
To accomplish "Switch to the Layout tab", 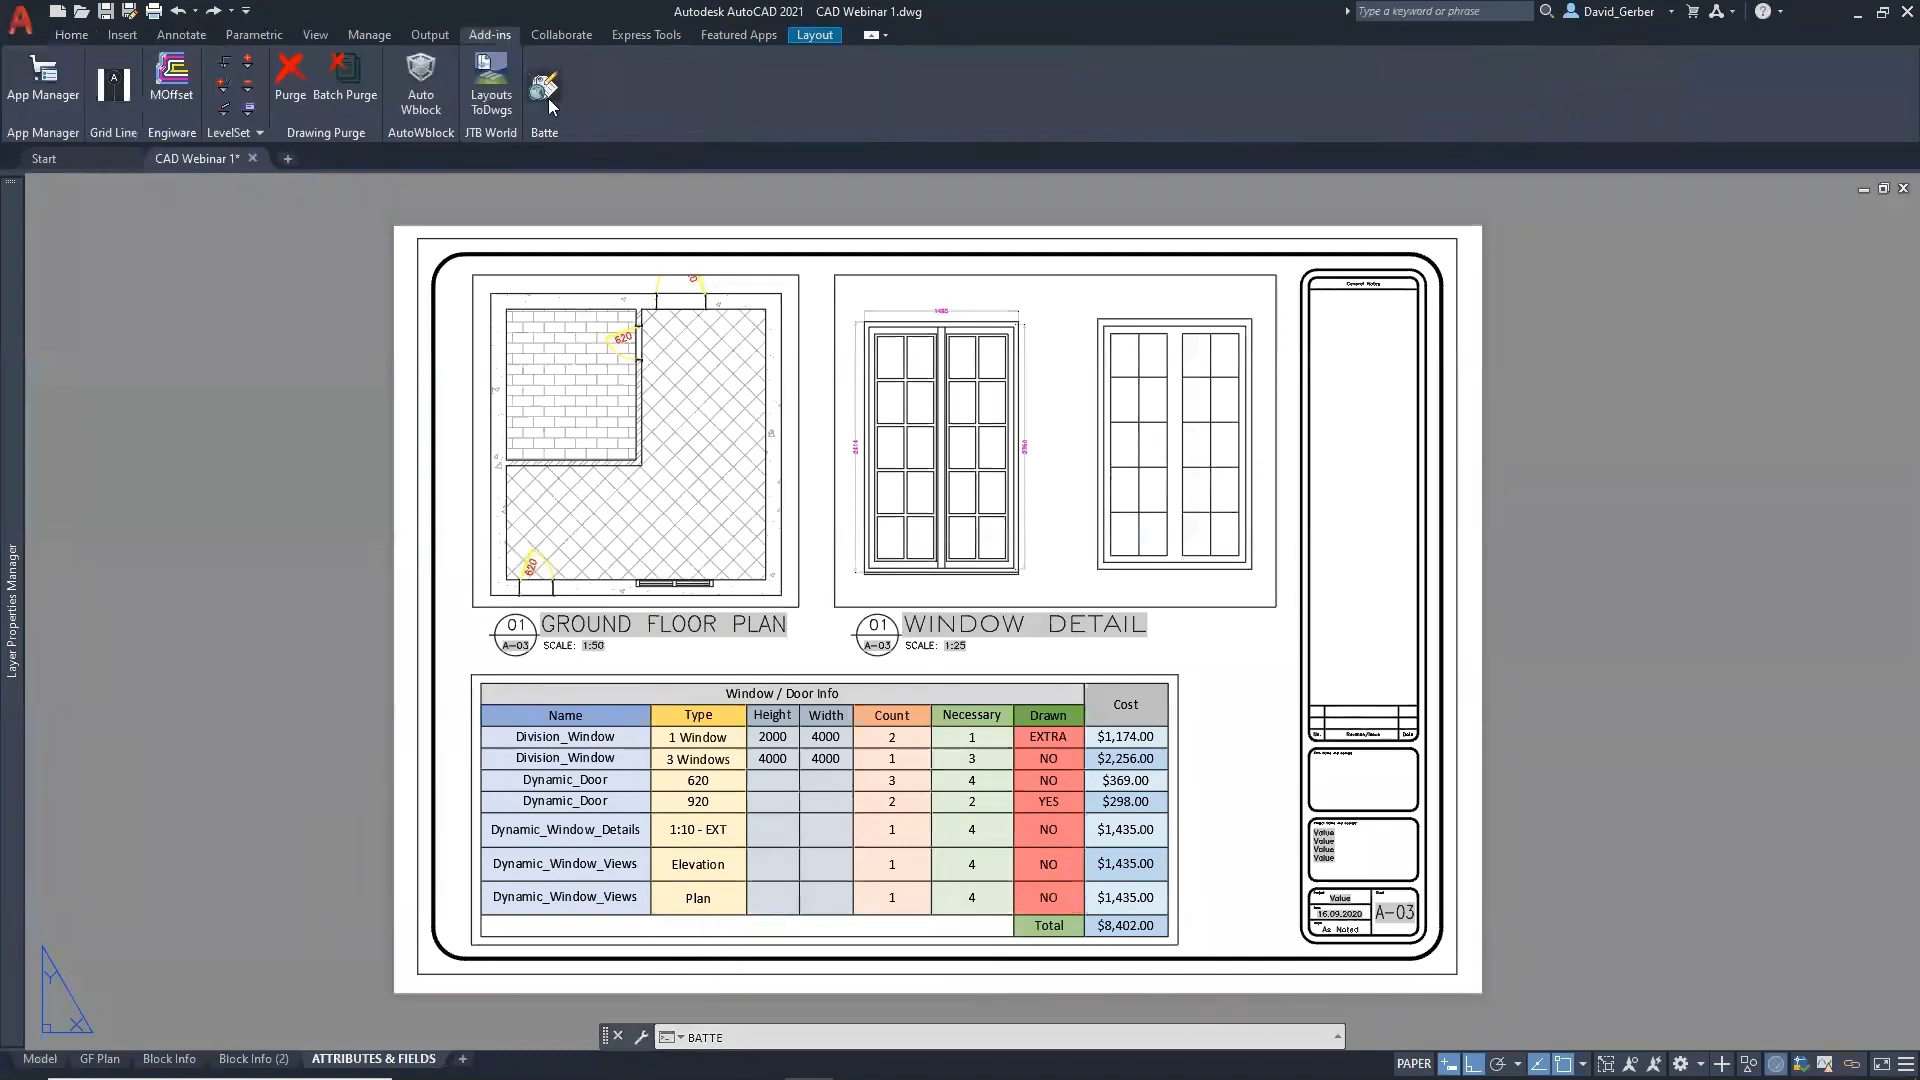I will click(x=814, y=34).
